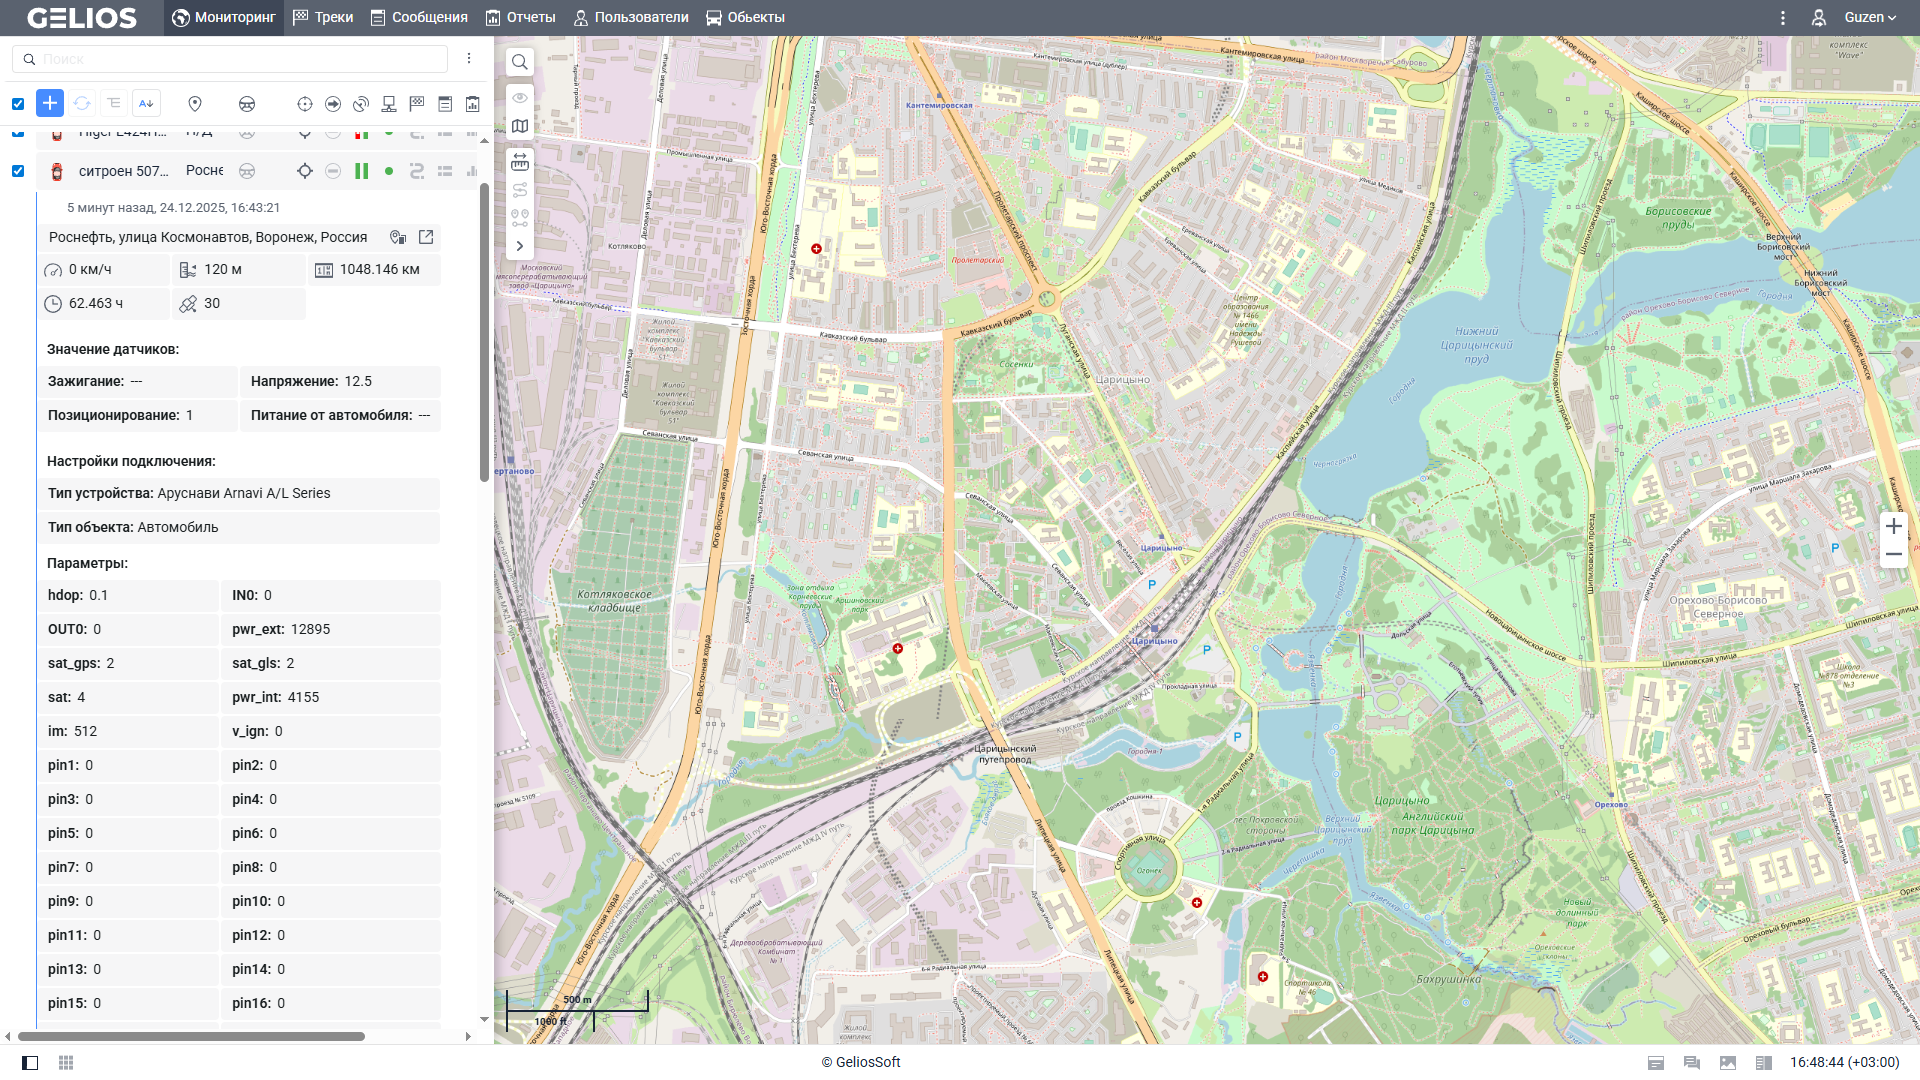Screen dimensions: 1920x1080
Task: Open the address in external window icon
Action: pyautogui.click(x=426, y=237)
